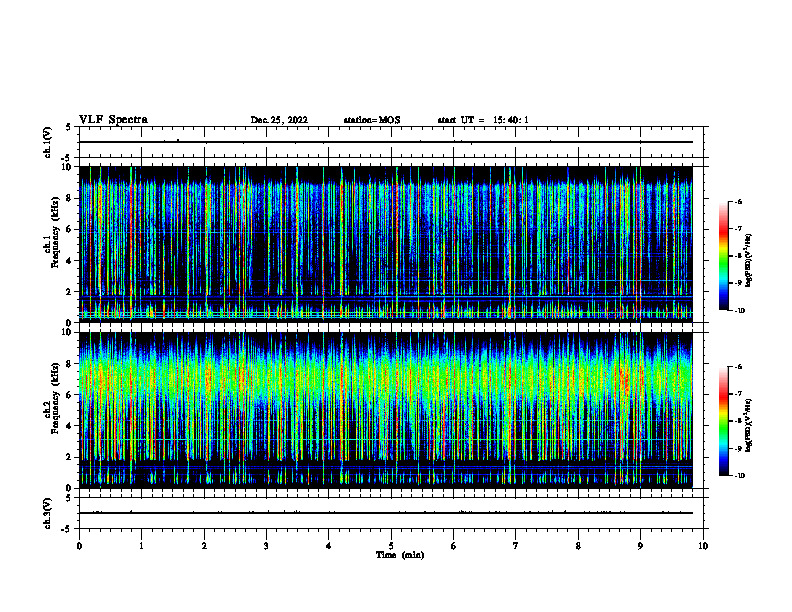The width and height of the screenshot is (792, 612).
Task: Click the ch.2 spectrogram color bar
Action: (x=724, y=421)
